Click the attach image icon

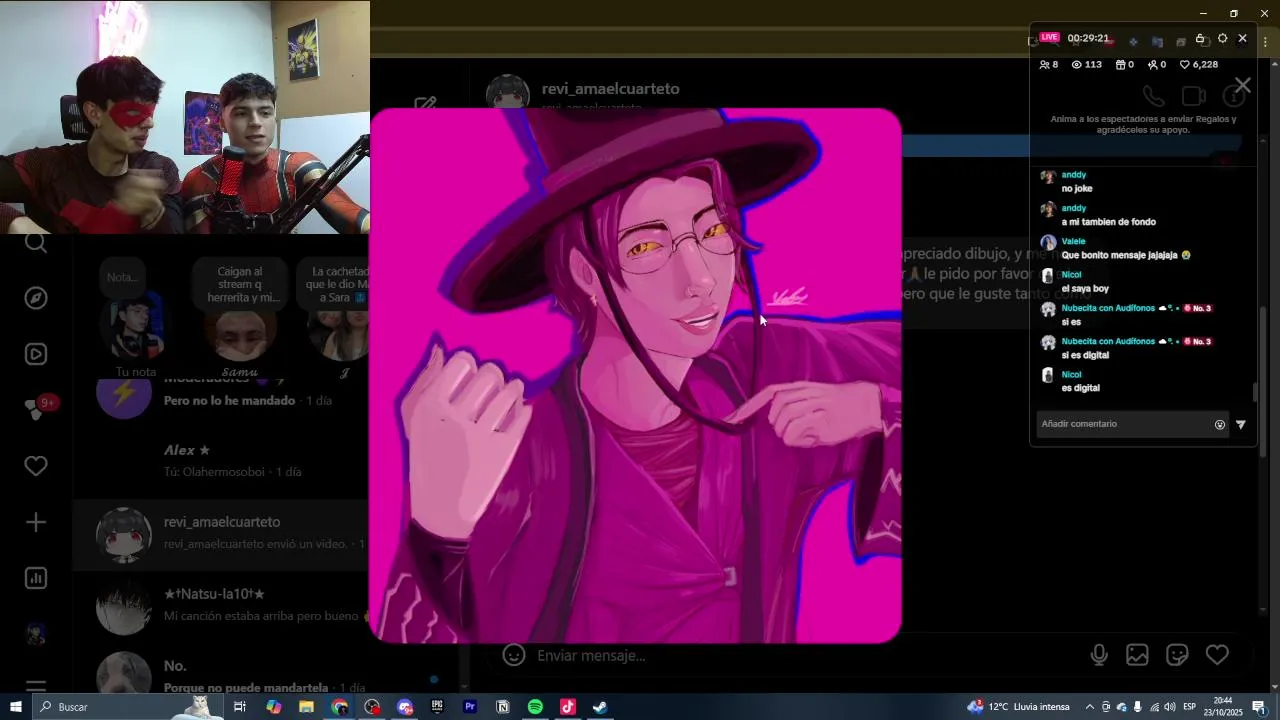1137,655
